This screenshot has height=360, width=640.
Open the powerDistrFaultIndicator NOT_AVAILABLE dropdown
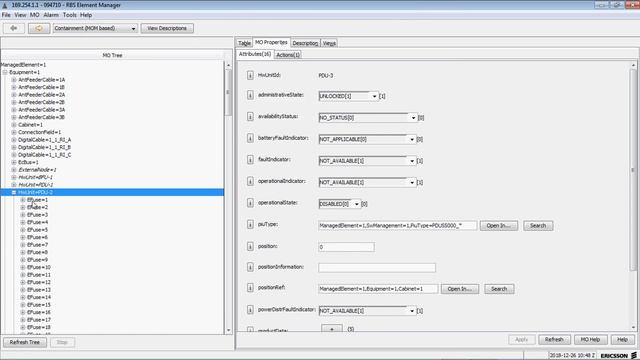pyautogui.click(x=367, y=311)
